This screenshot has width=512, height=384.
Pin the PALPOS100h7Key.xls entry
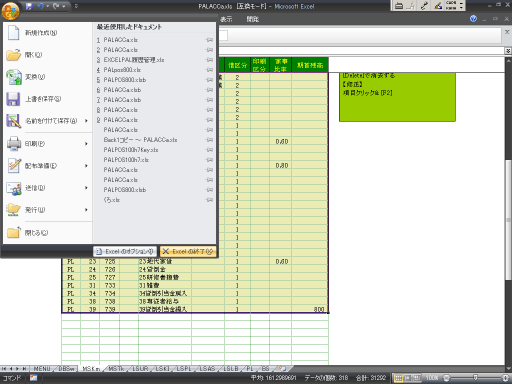pyautogui.click(x=209, y=150)
